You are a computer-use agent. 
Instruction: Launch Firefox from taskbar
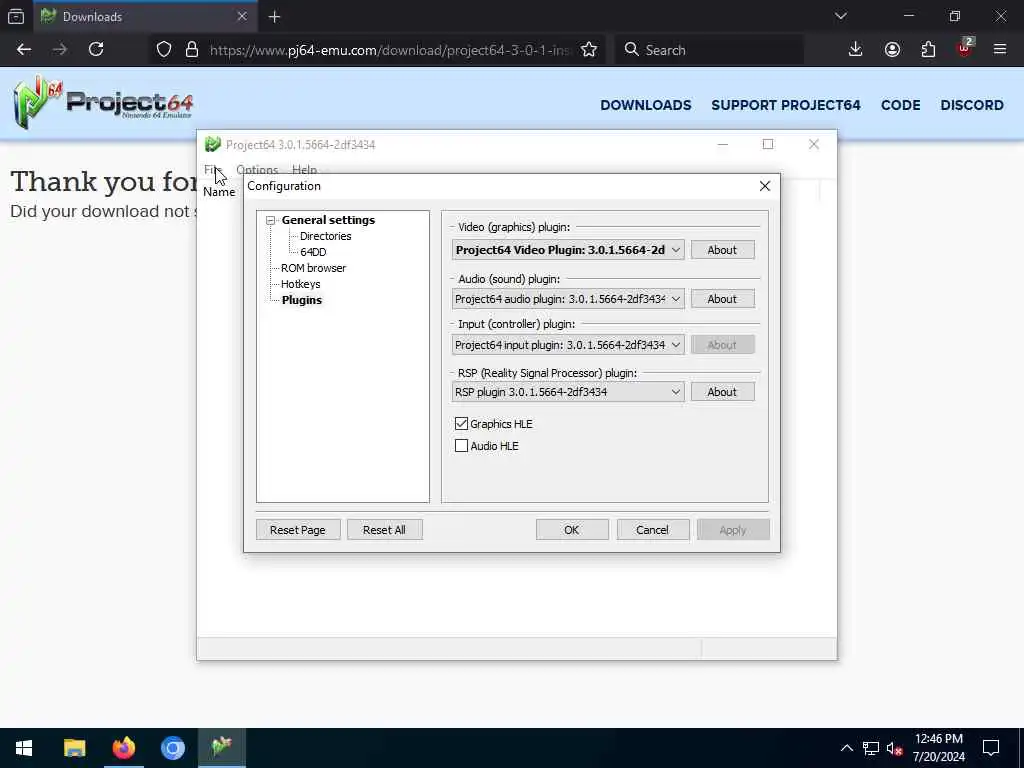point(123,748)
